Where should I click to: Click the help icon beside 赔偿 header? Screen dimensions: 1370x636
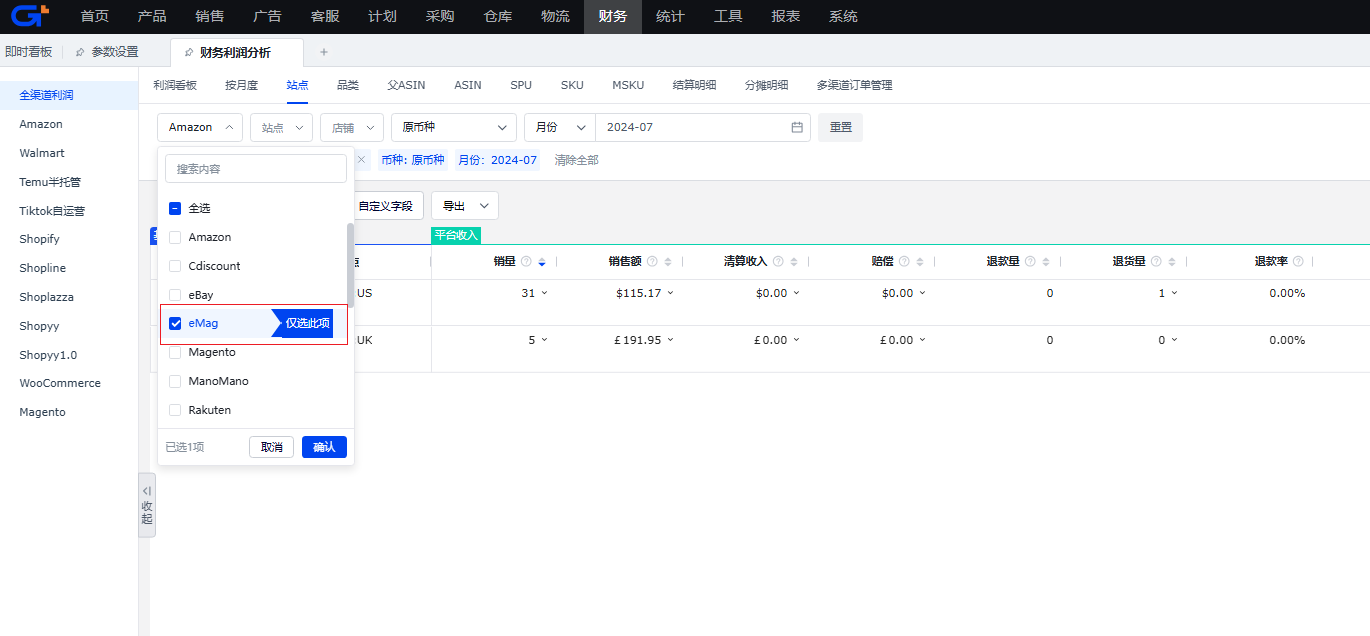pyautogui.click(x=904, y=261)
